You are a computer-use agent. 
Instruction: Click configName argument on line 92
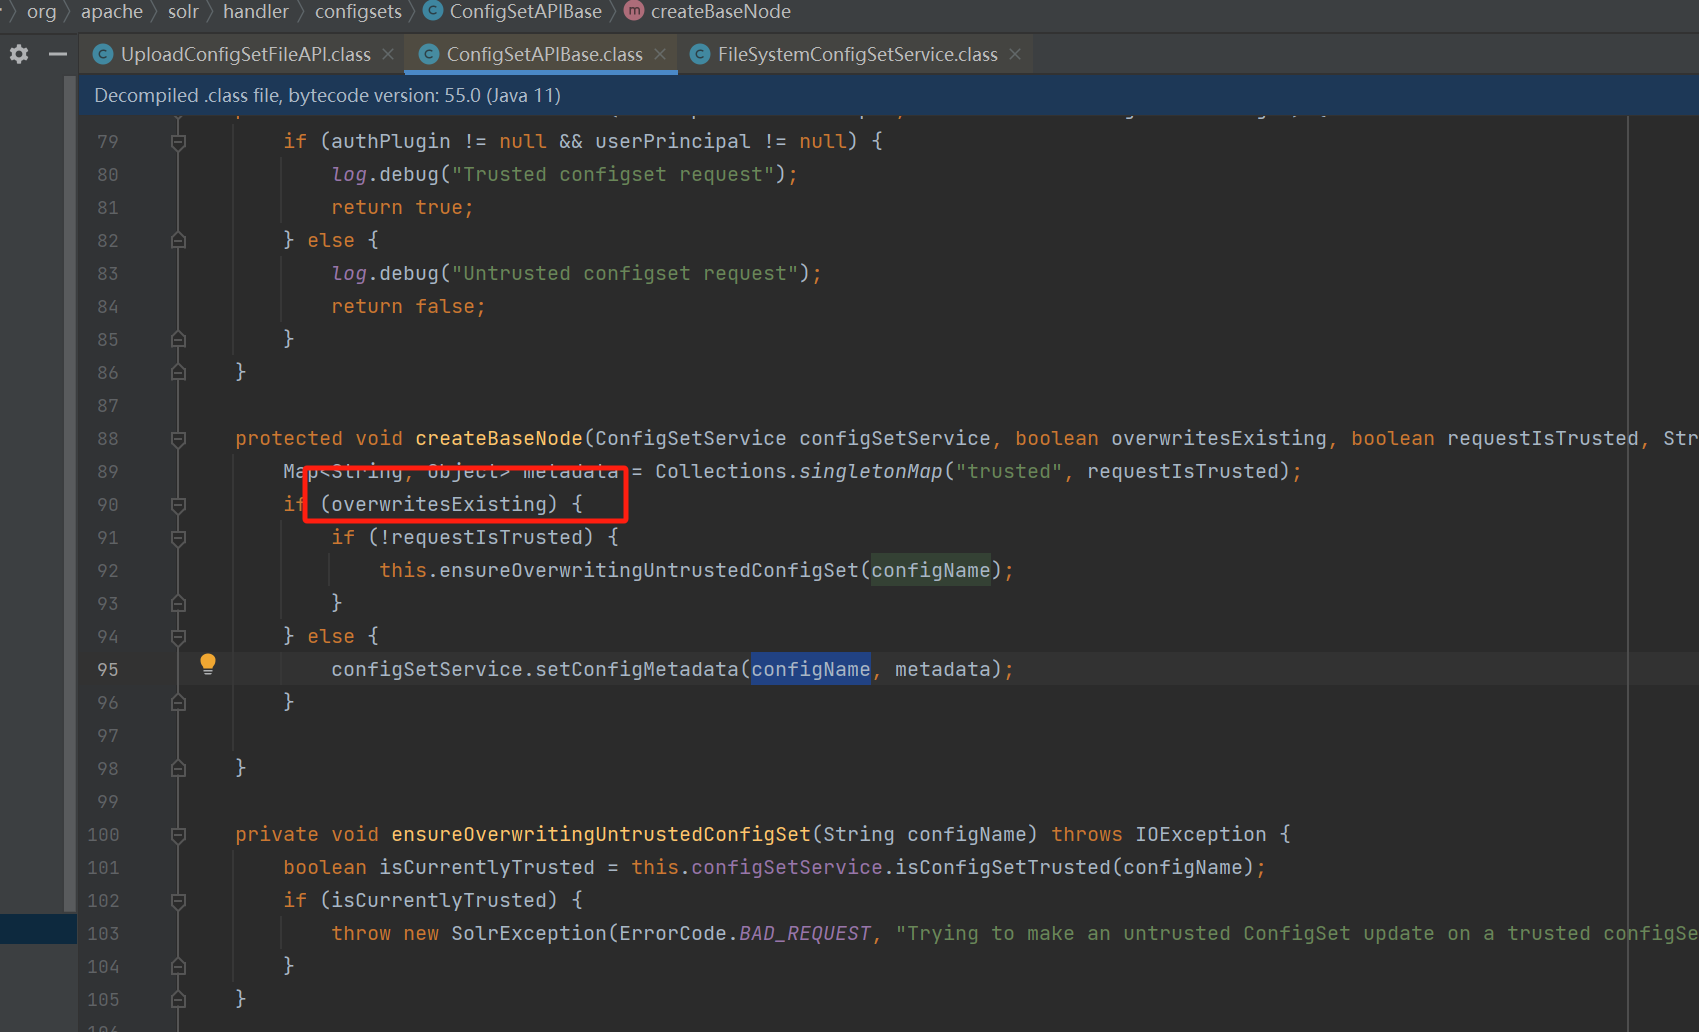pyautogui.click(x=931, y=570)
